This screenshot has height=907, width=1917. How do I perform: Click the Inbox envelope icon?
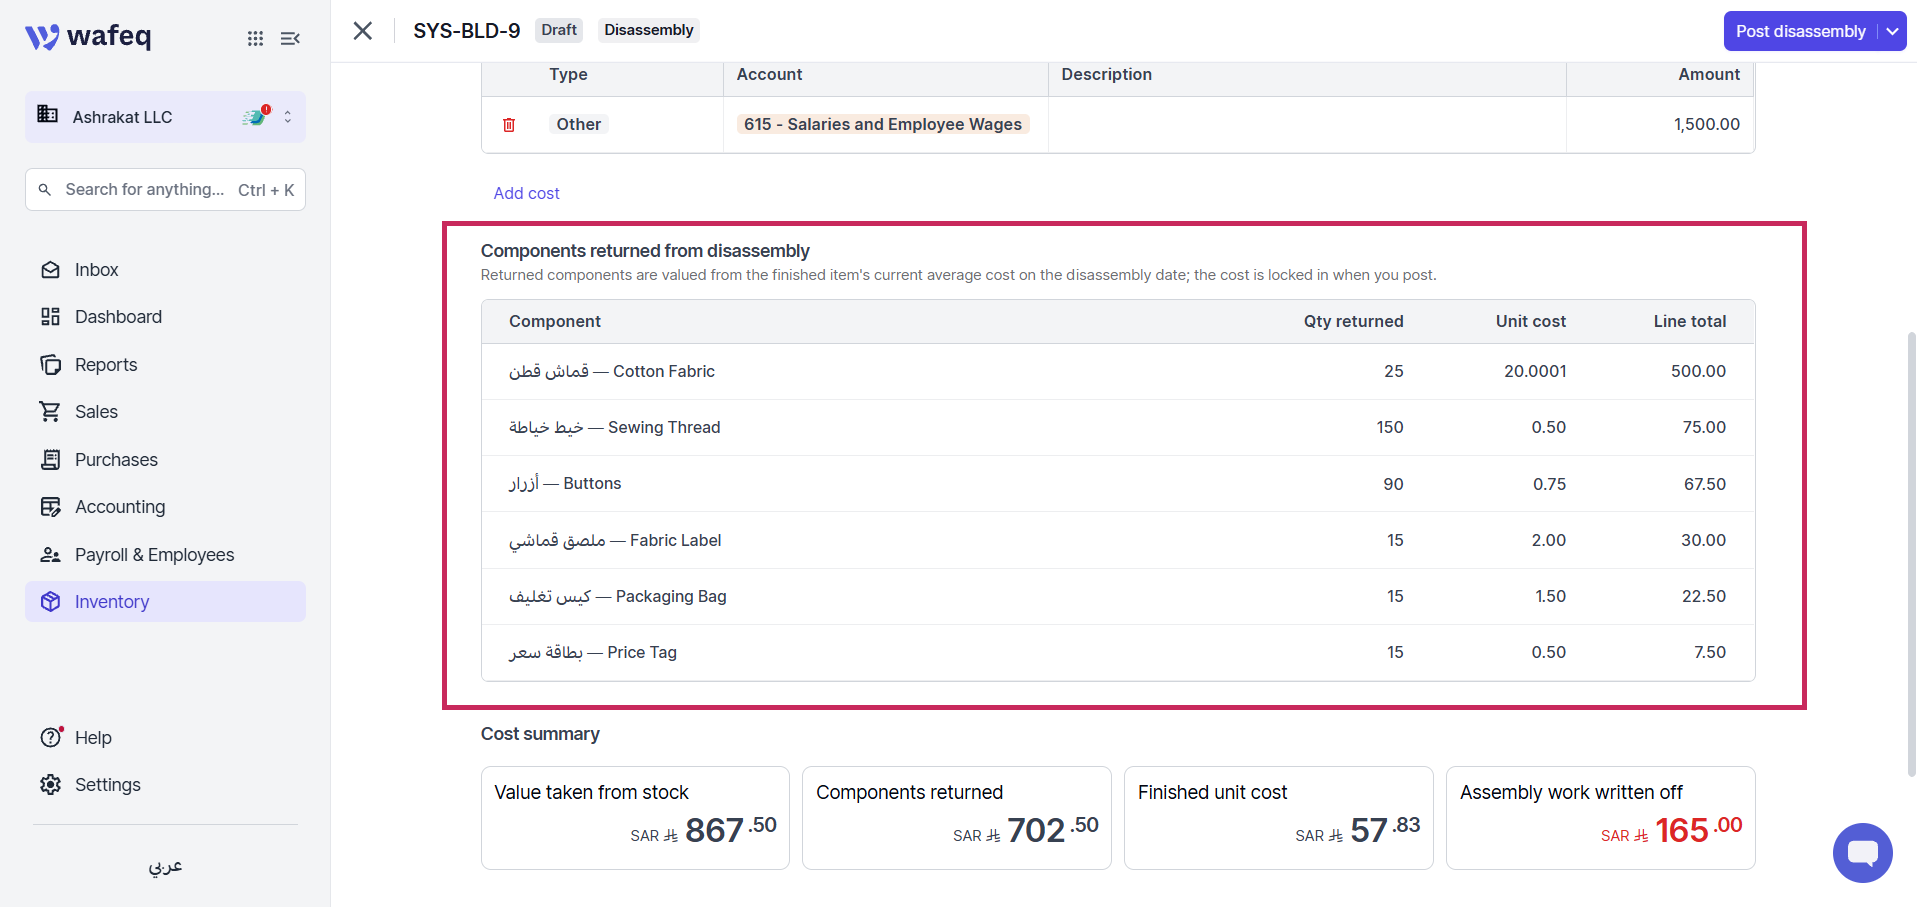(x=51, y=270)
